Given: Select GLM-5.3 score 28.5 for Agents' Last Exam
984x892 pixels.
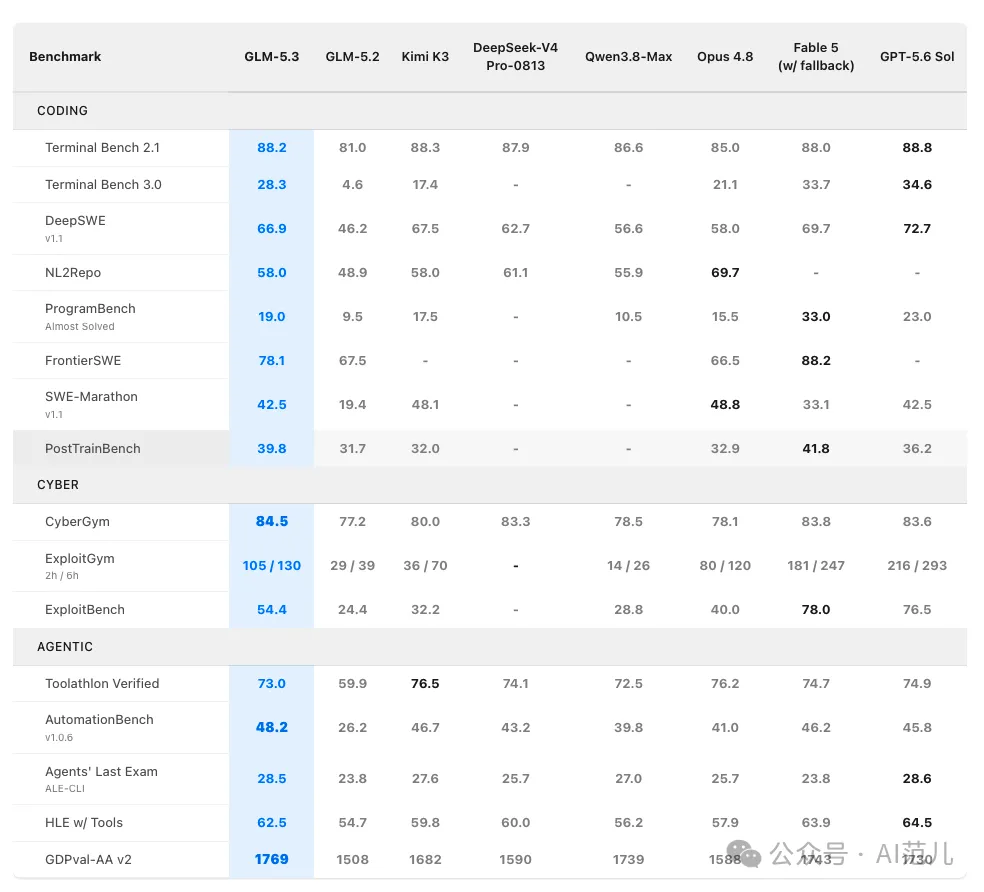Looking at the screenshot, I should pos(272,778).
